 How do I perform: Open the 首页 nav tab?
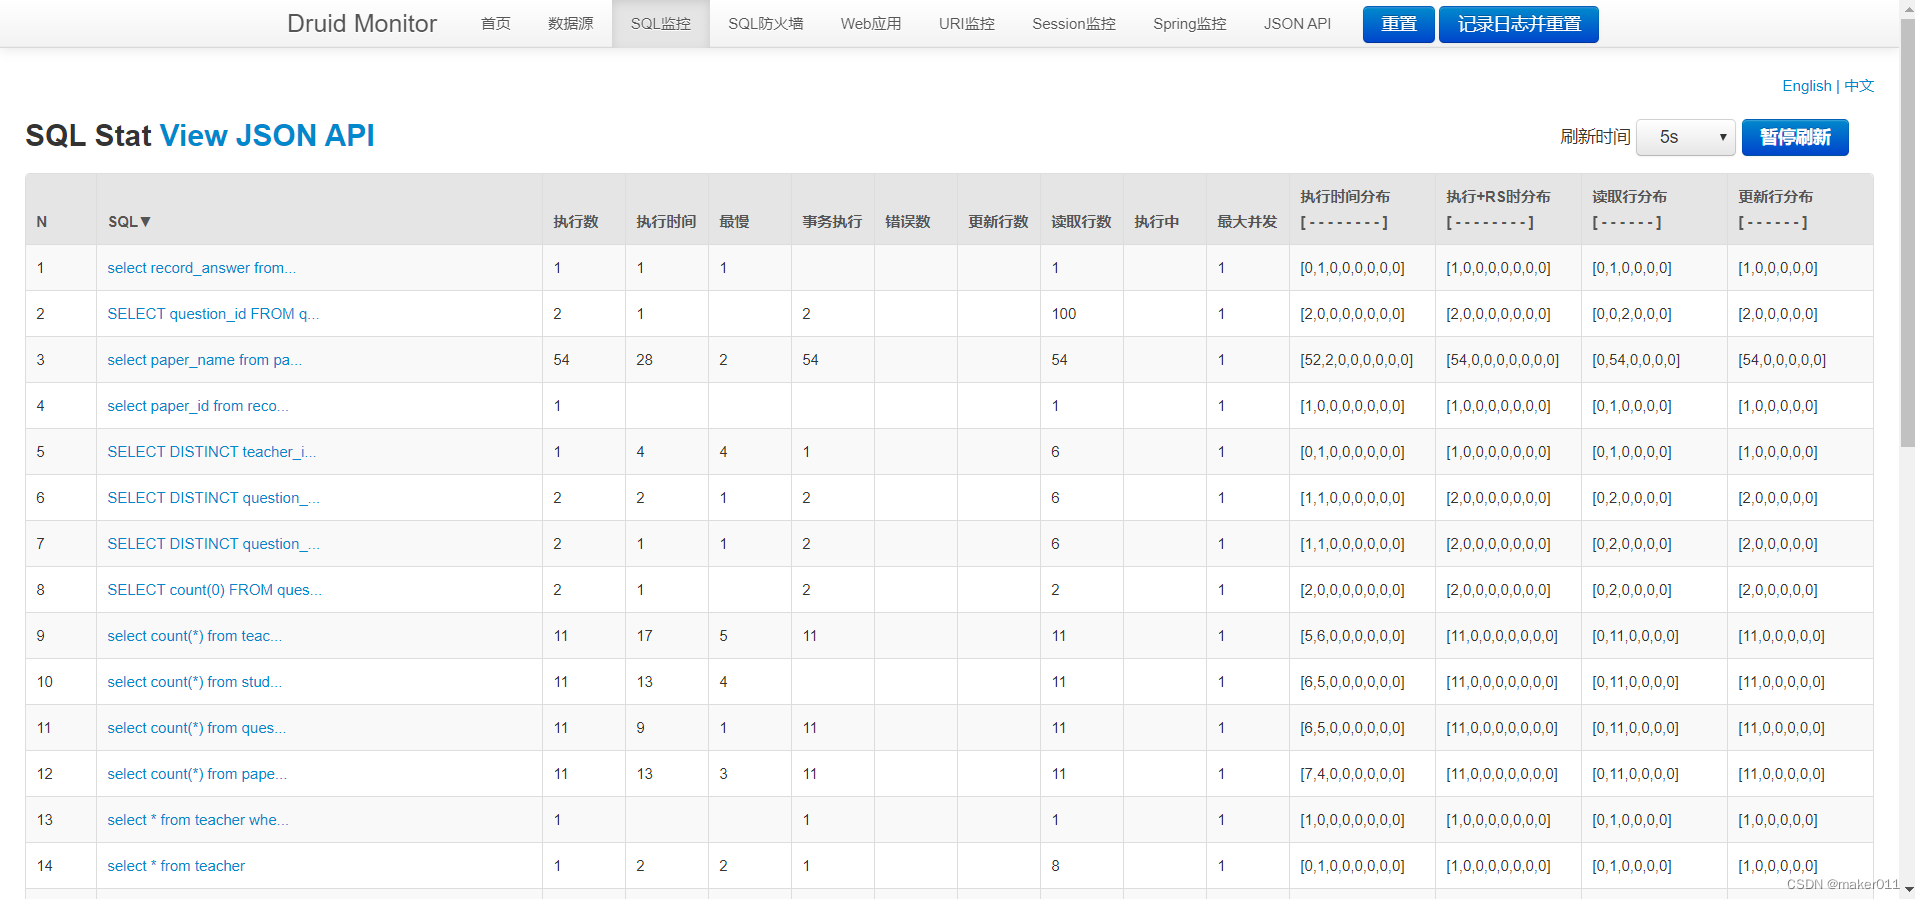click(x=495, y=23)
